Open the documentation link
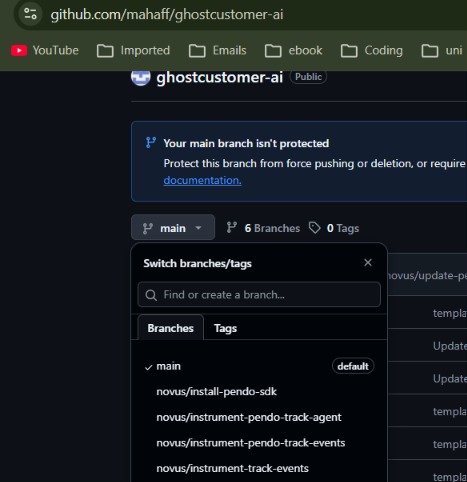This screenshot has height=482, width=467. pos(202,180)
